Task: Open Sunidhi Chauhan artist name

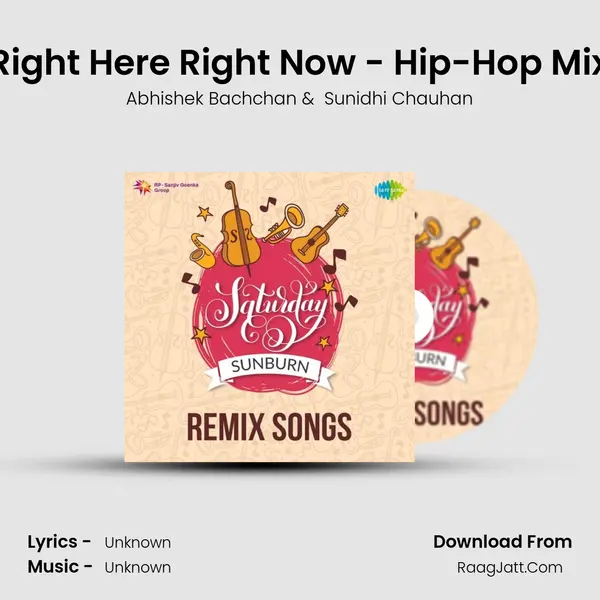Action: point(398,99)
